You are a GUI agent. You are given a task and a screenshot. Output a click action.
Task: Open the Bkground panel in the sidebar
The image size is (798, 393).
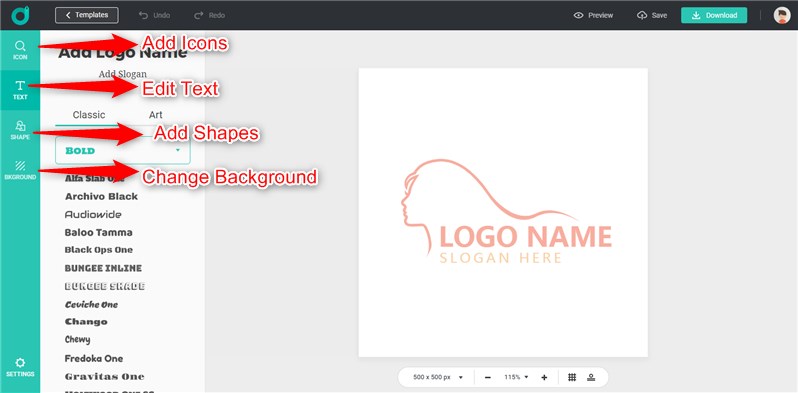pos(20,170)
